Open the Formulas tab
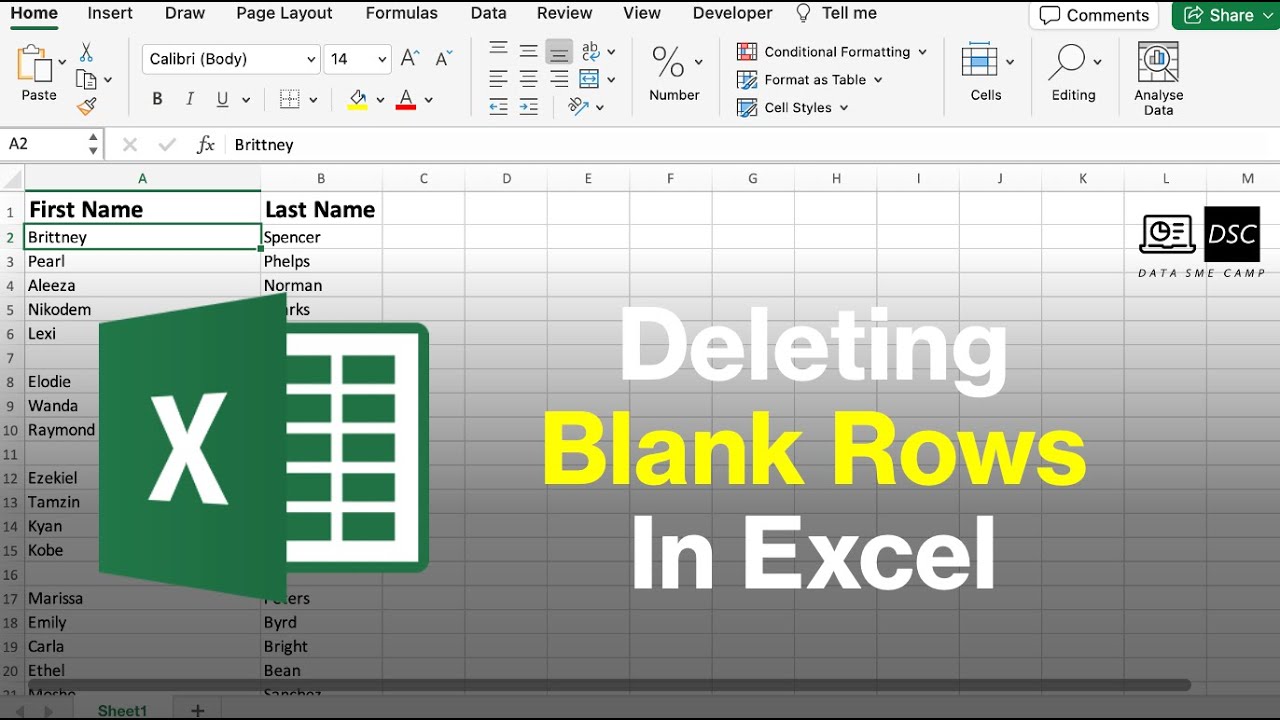 point(402,13)
